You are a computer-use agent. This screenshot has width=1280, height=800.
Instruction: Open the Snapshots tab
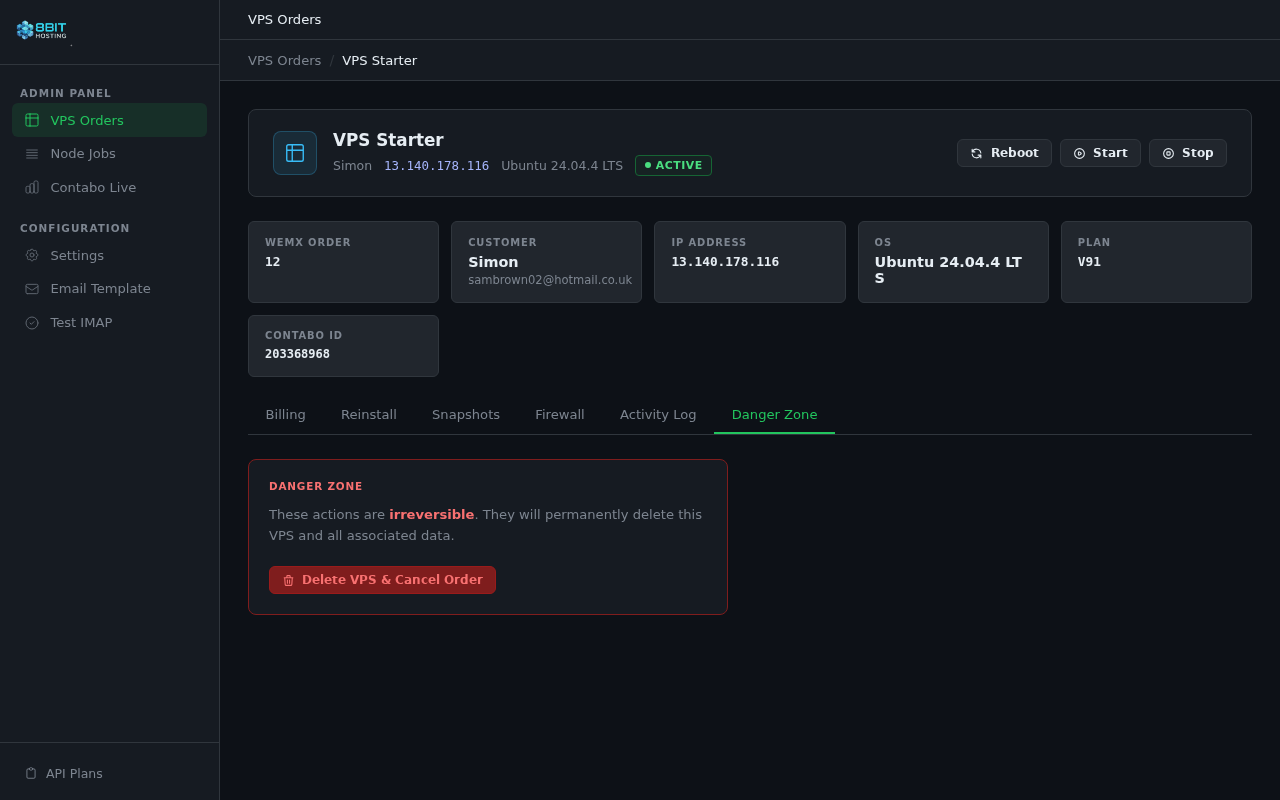[466, 414]
